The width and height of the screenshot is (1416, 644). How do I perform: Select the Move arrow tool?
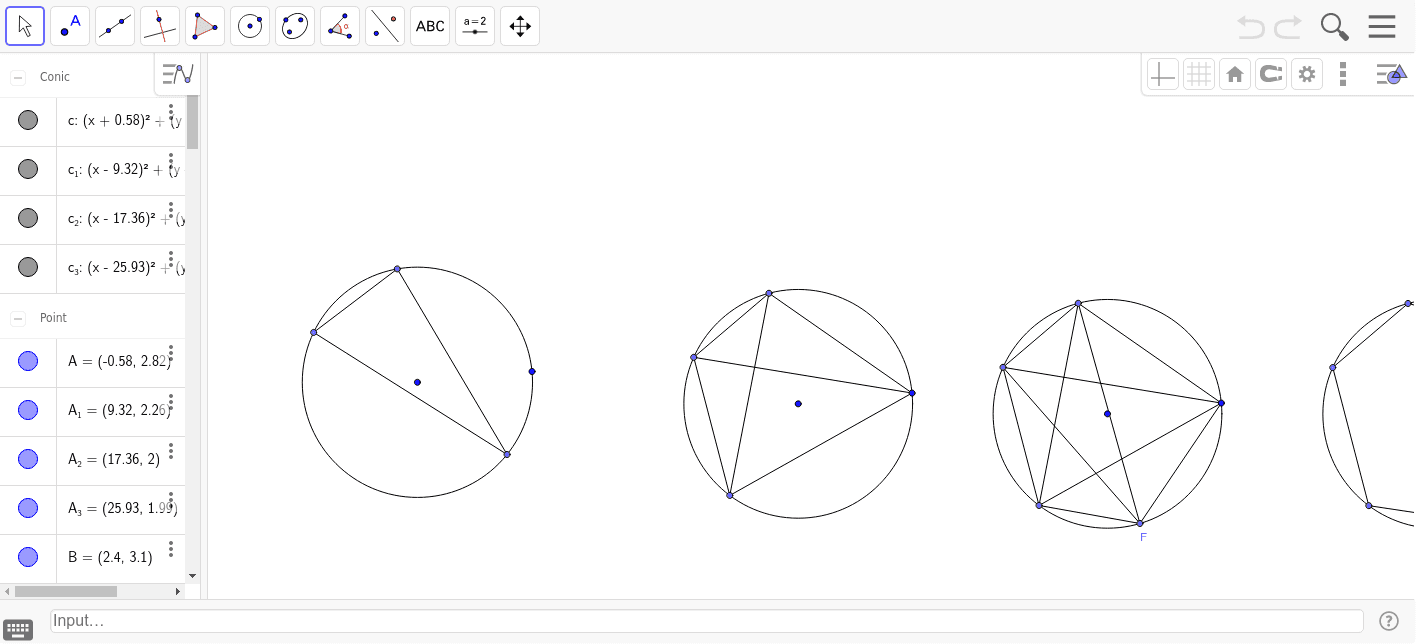coord(25,26)
